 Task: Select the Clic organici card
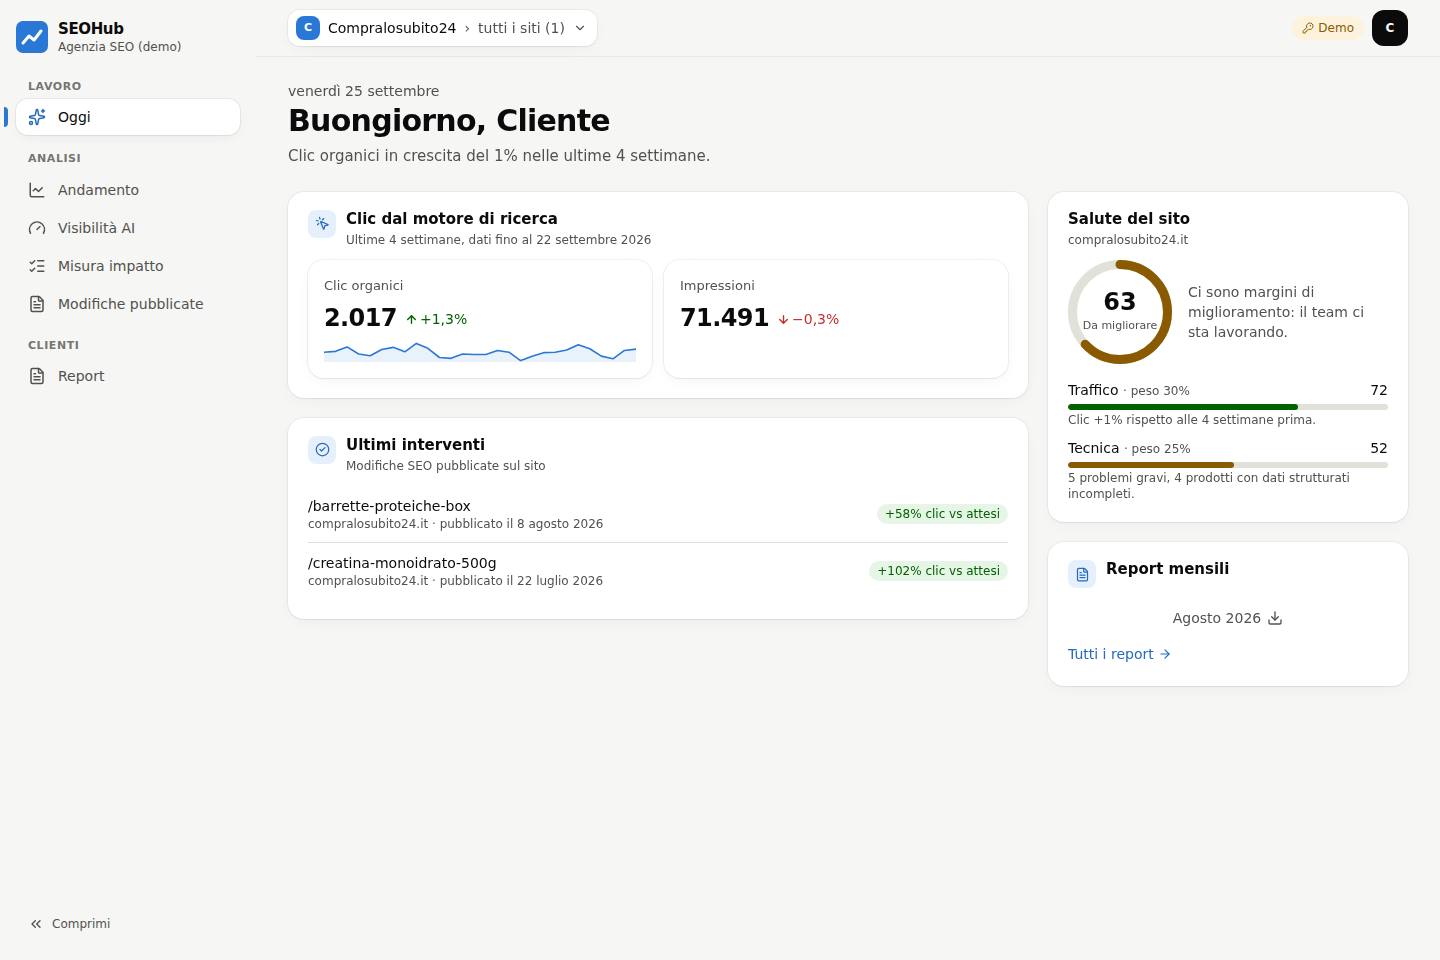tap(480, 319)
